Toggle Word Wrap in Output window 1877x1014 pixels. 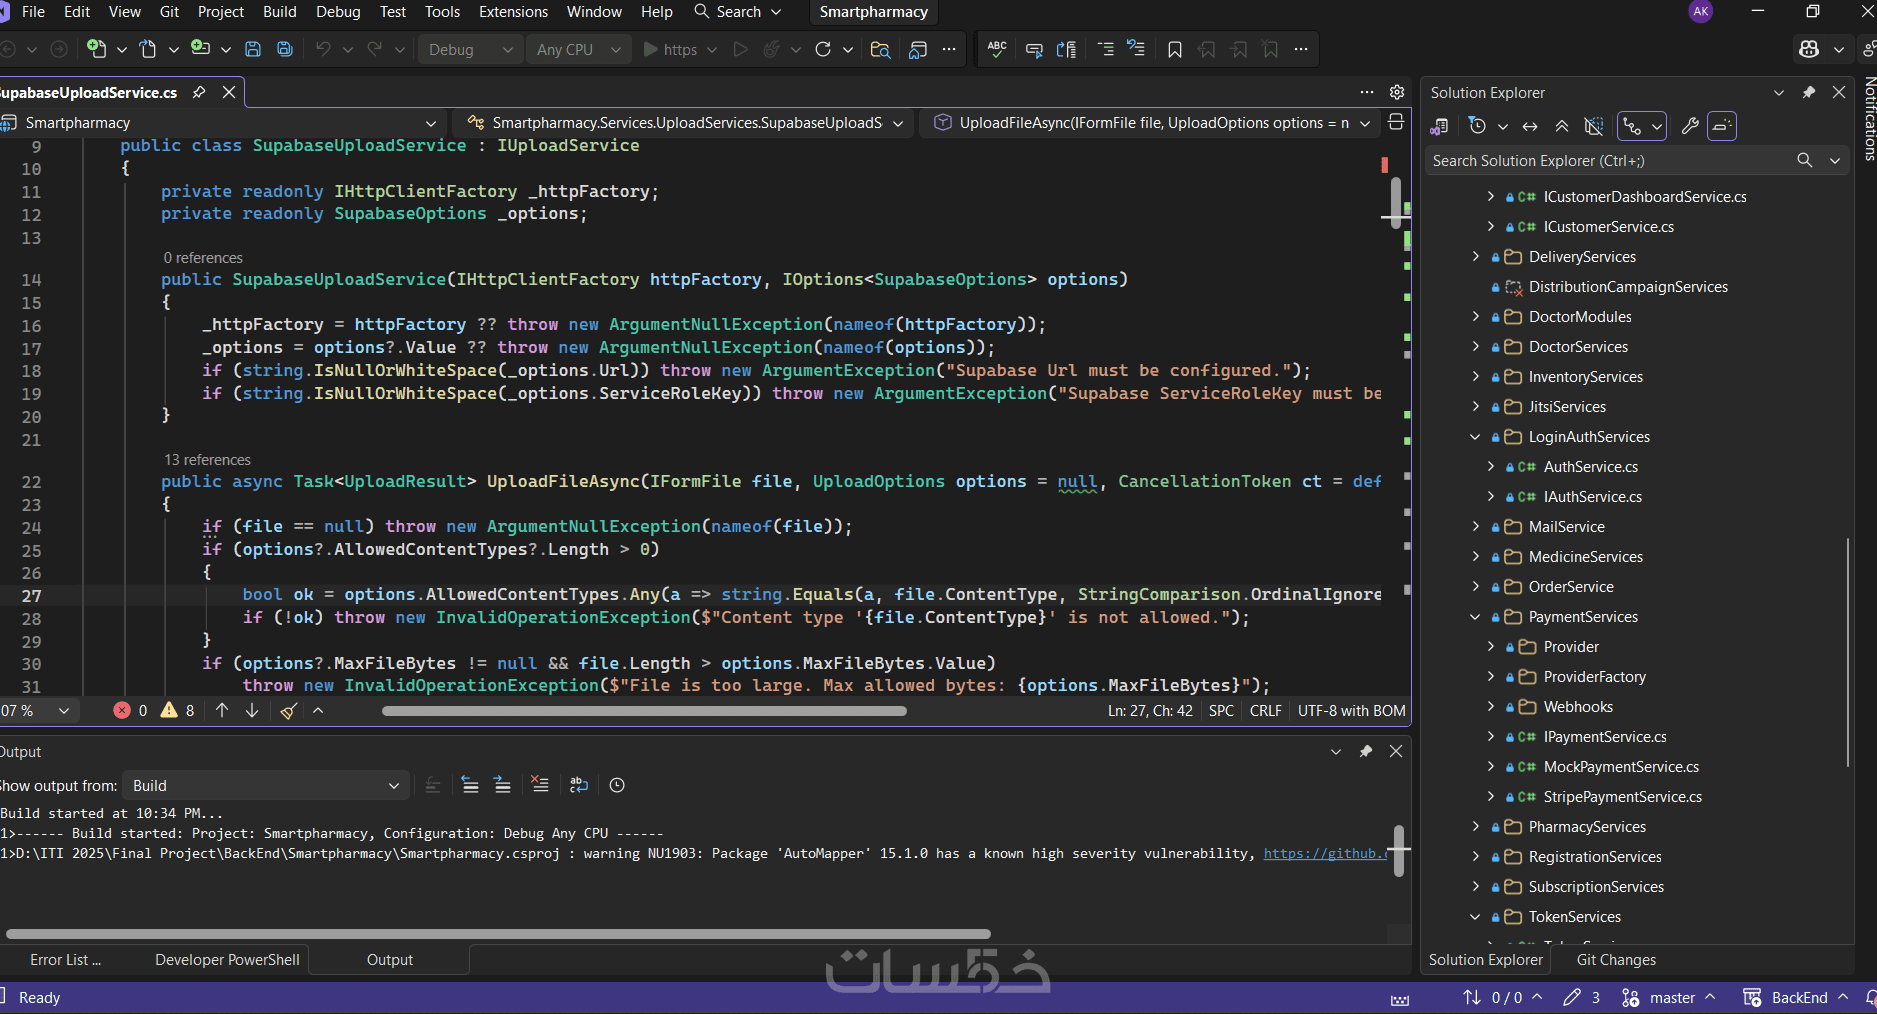(579, 786)
